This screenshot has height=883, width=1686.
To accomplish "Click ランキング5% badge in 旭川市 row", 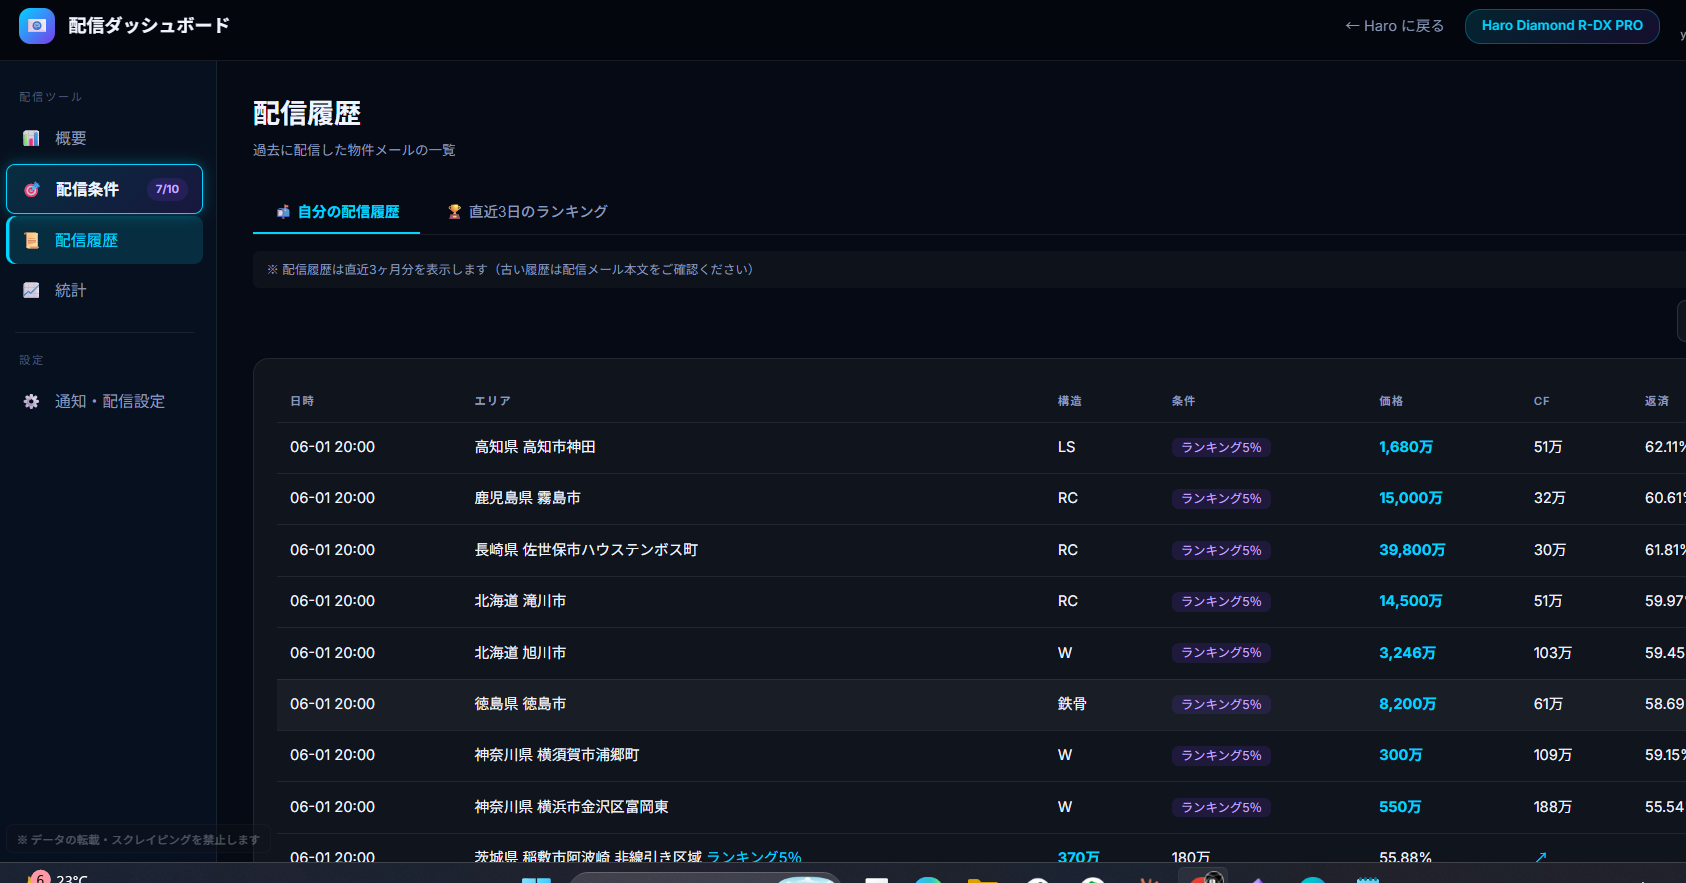I will click(1221, 652).
